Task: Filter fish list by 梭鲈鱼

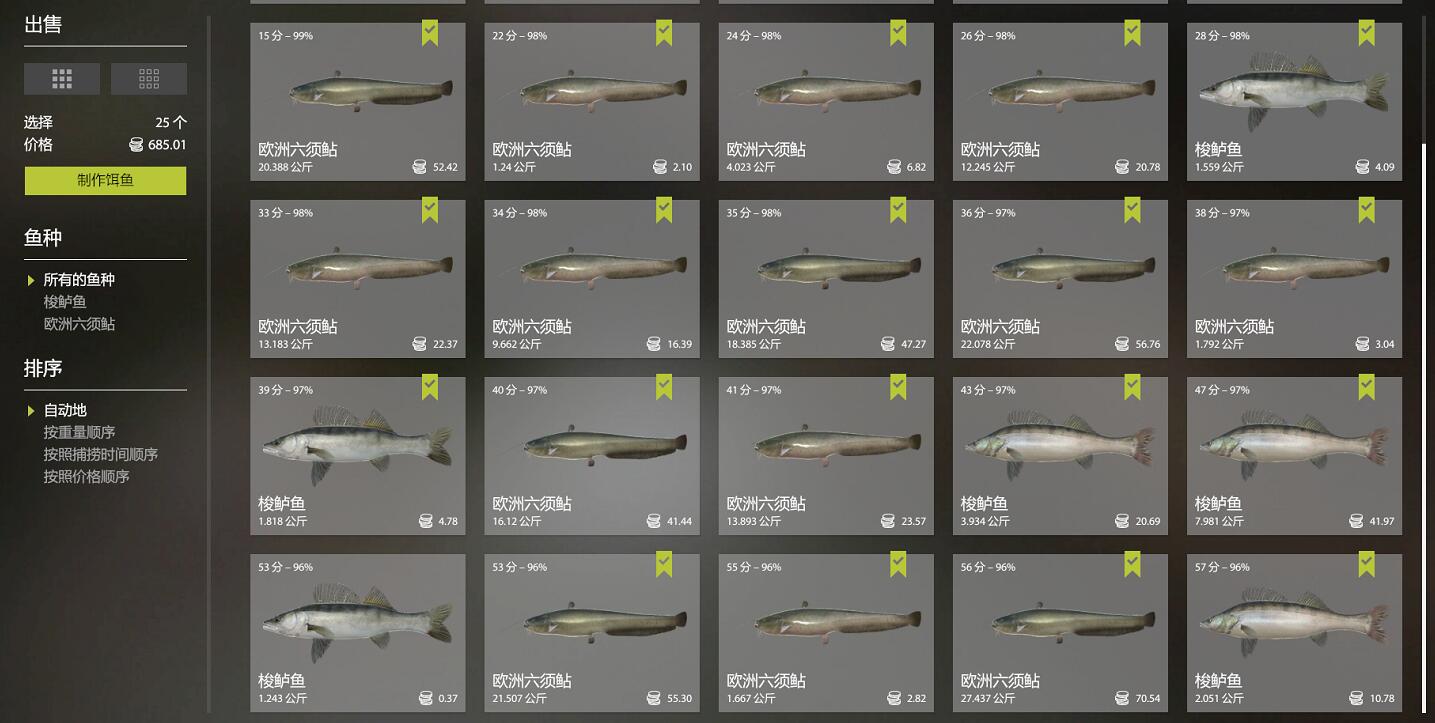Action: (x=65, y=302)
